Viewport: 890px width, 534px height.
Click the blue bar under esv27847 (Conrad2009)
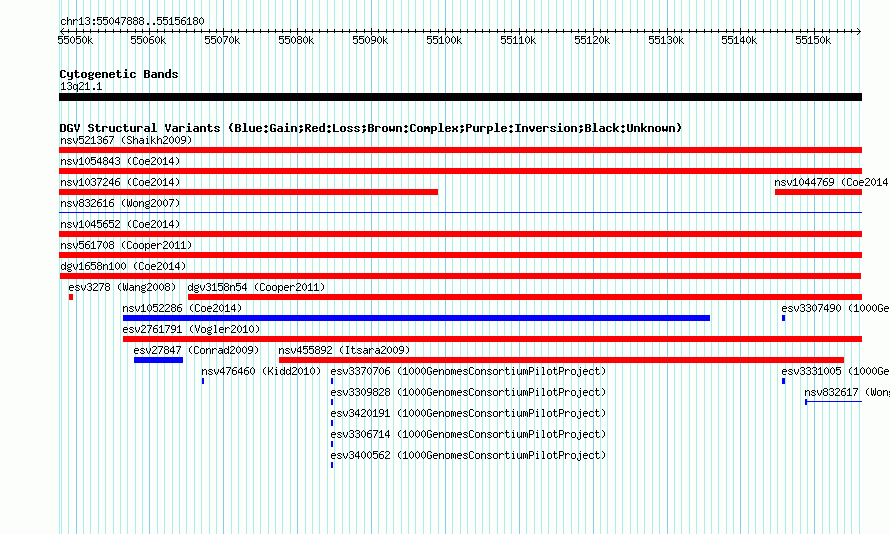[x=158, y=360]
